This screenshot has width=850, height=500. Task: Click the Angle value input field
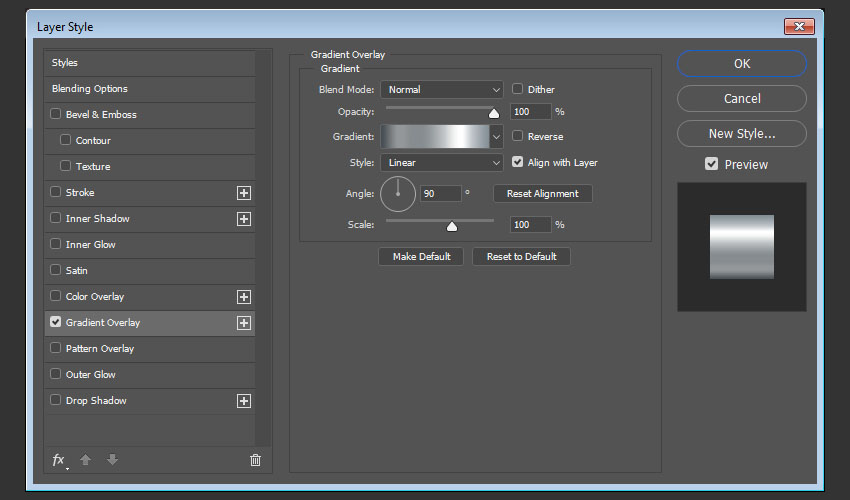click(x=441, y=193)
